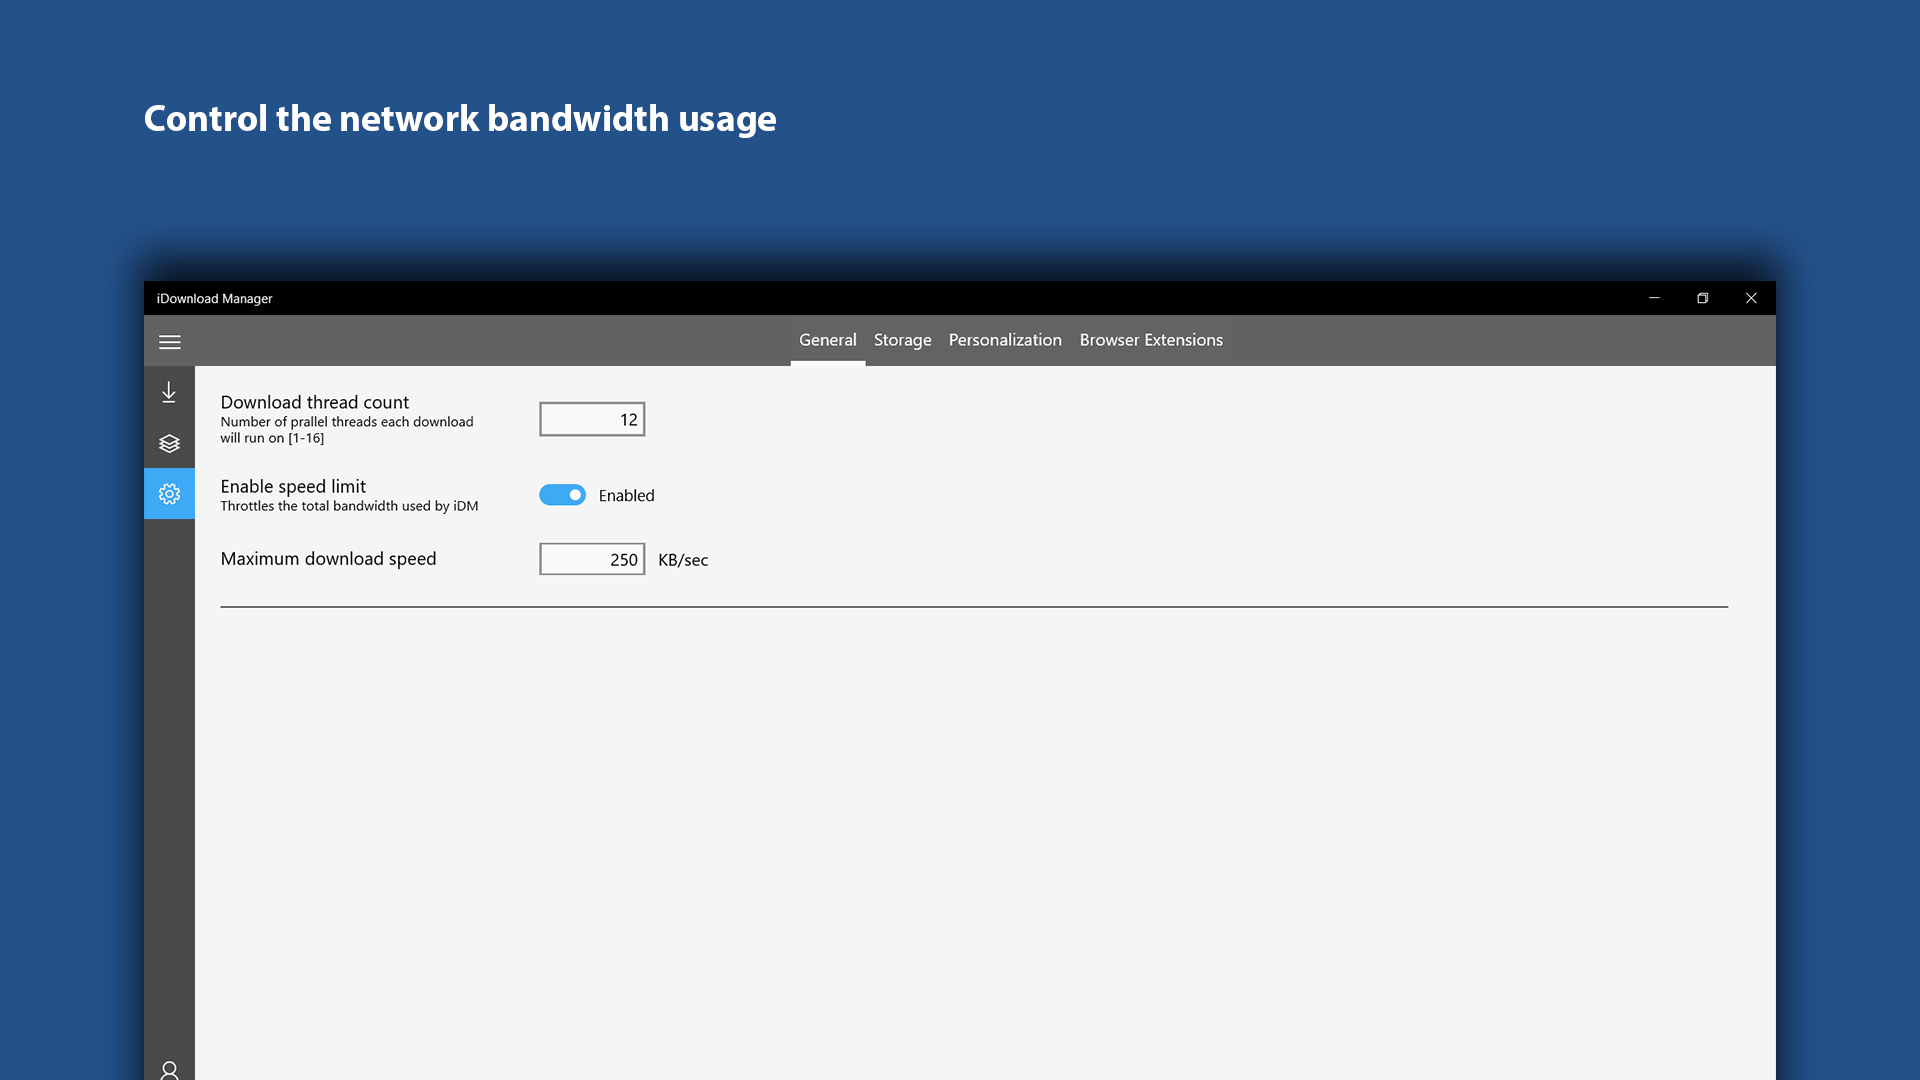Viewport: 1920px width, 1080px height.
Task: Click the close X window button
Action: click(x=1751, y=297)
